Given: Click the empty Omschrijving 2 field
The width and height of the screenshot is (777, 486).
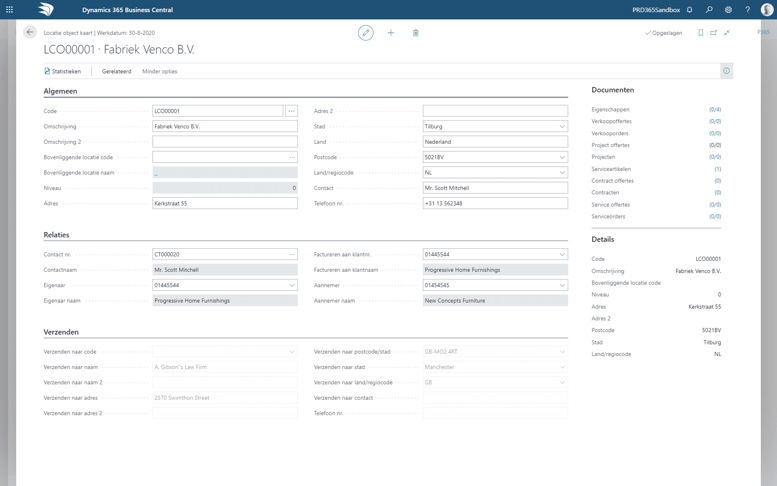Looking at the screenshot, I should pos(225,142).
